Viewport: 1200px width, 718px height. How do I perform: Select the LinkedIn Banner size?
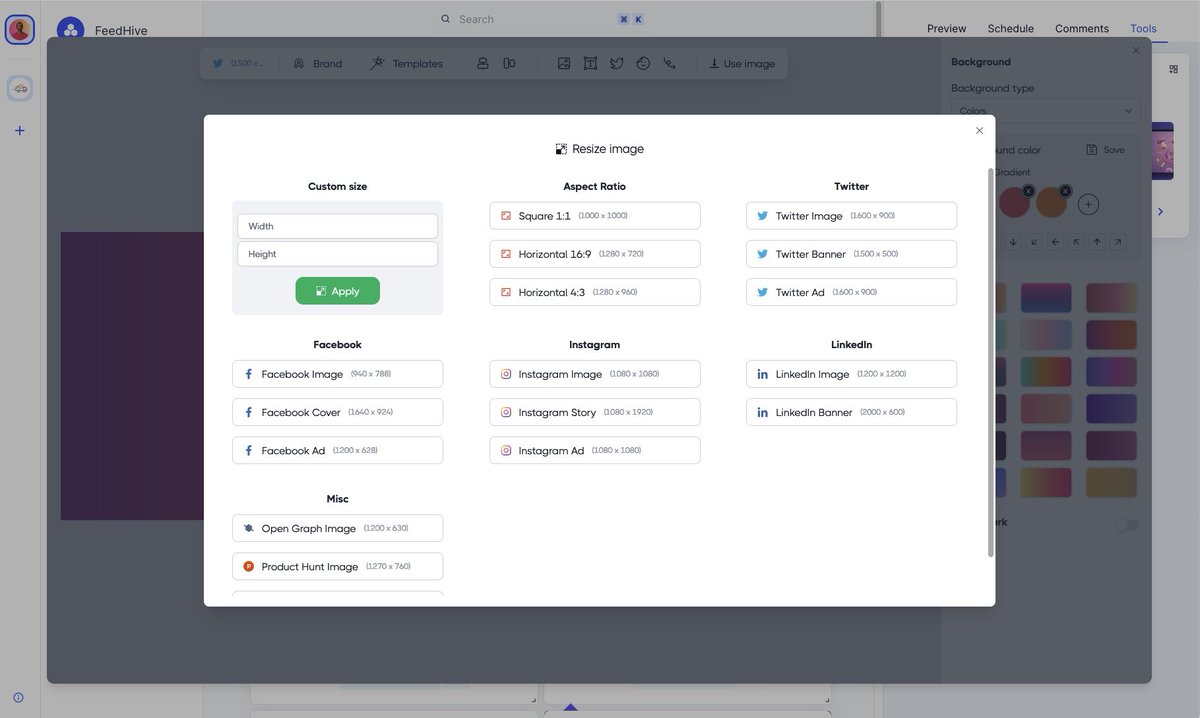(x=851, y=412)
